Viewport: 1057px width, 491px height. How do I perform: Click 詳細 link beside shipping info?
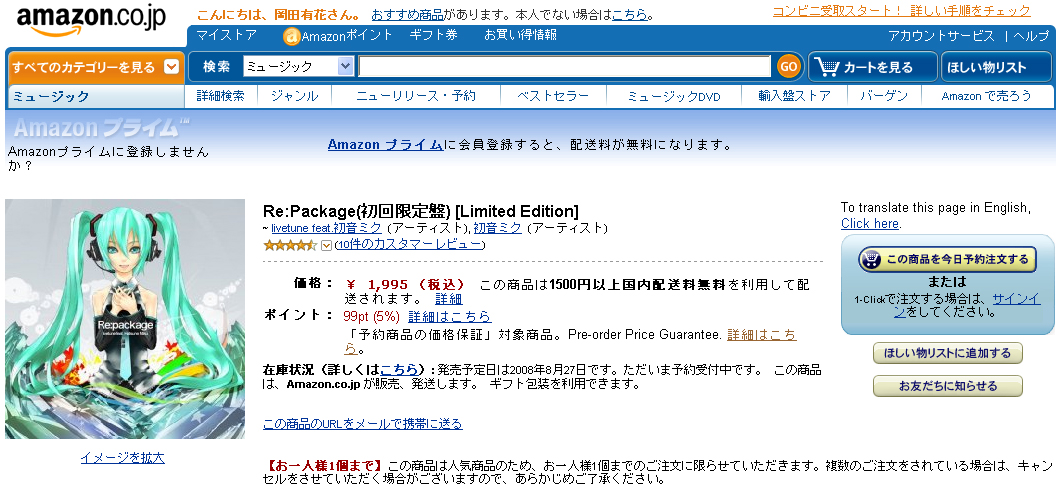[x=448, y=298]
